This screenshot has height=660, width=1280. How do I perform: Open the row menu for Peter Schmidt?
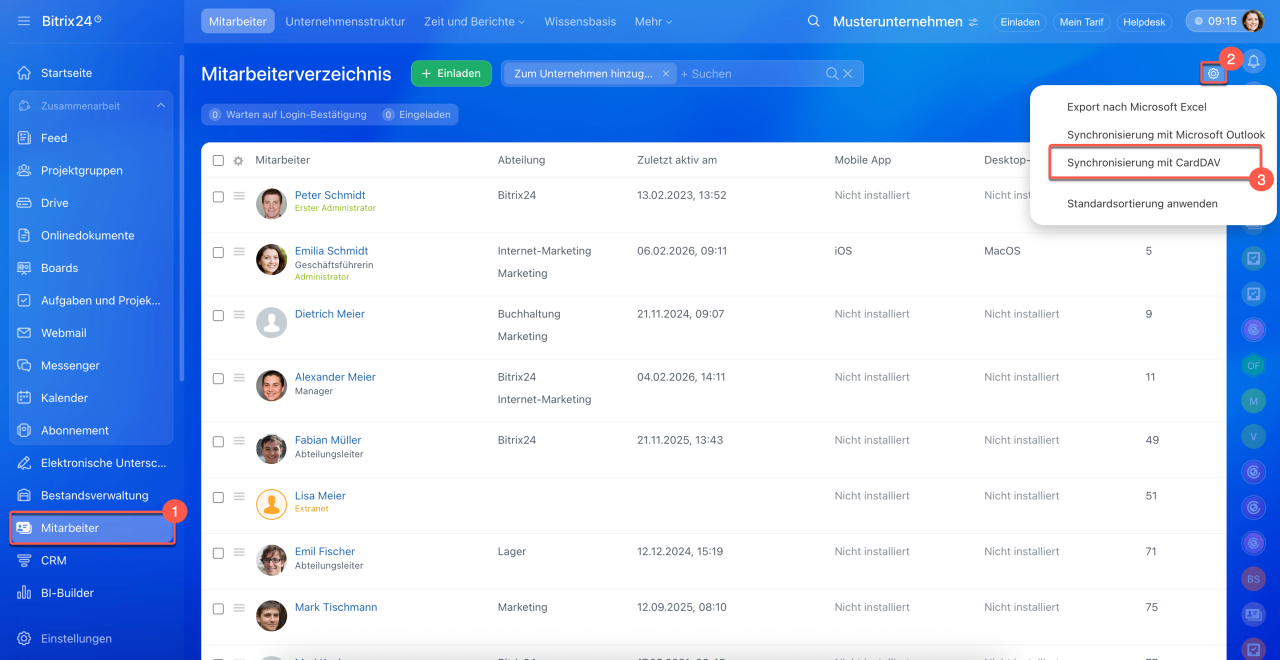tap(239, 196)
